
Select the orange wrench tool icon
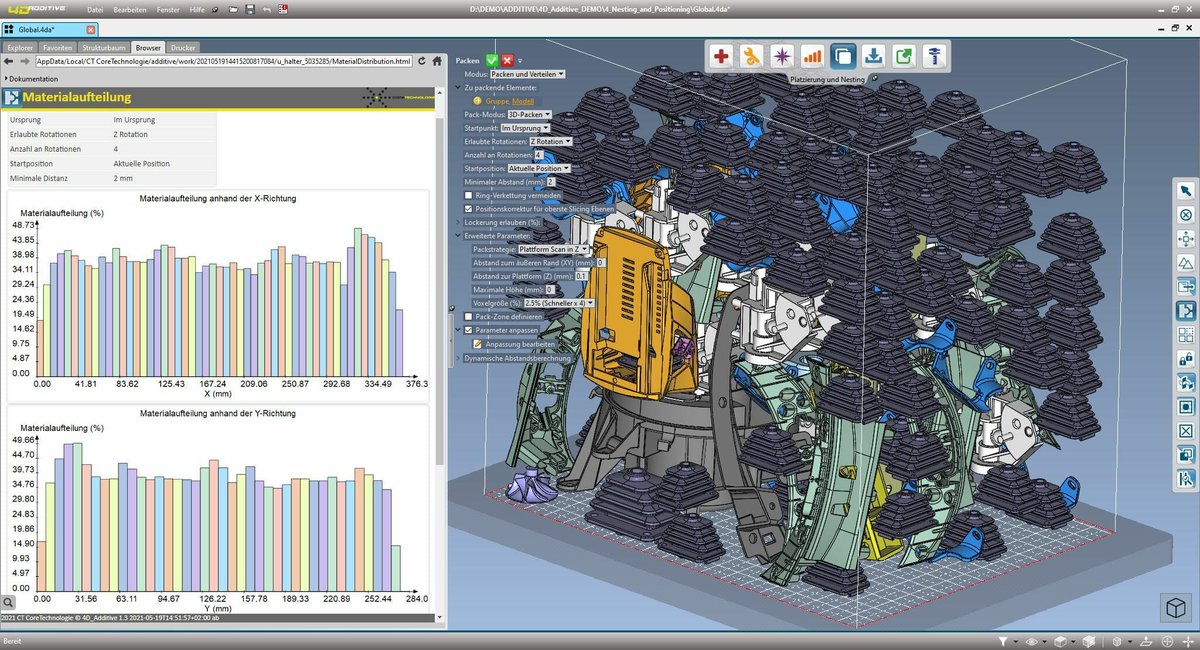click(749, 56)
